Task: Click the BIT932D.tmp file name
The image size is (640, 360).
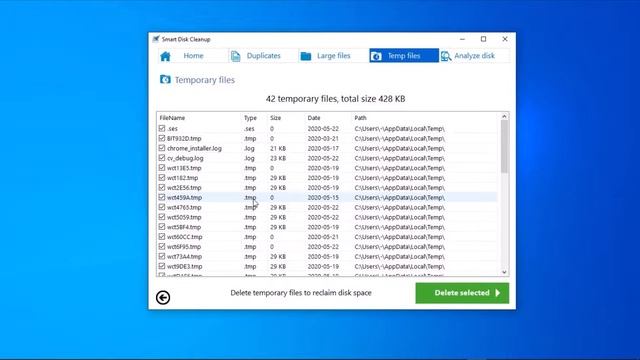Action: [184, 139]
